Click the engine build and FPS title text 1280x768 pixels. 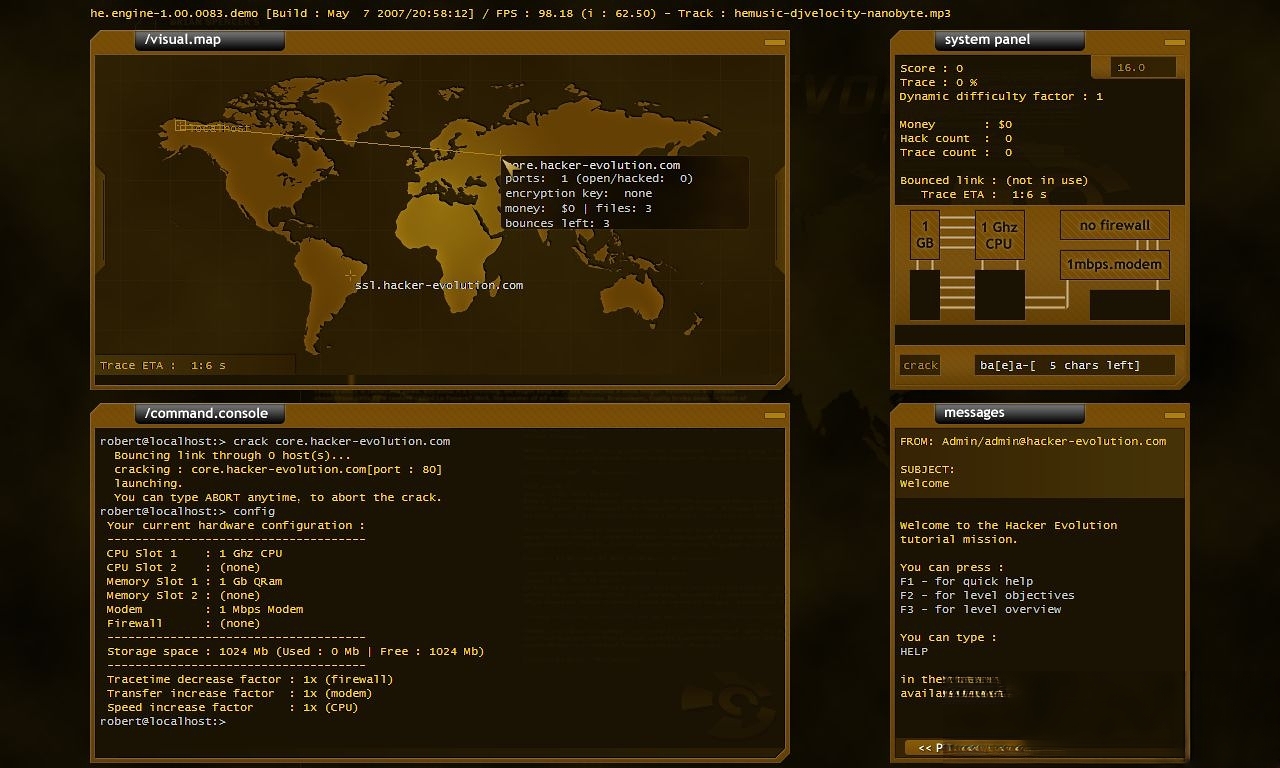click(x=520, y=13)
